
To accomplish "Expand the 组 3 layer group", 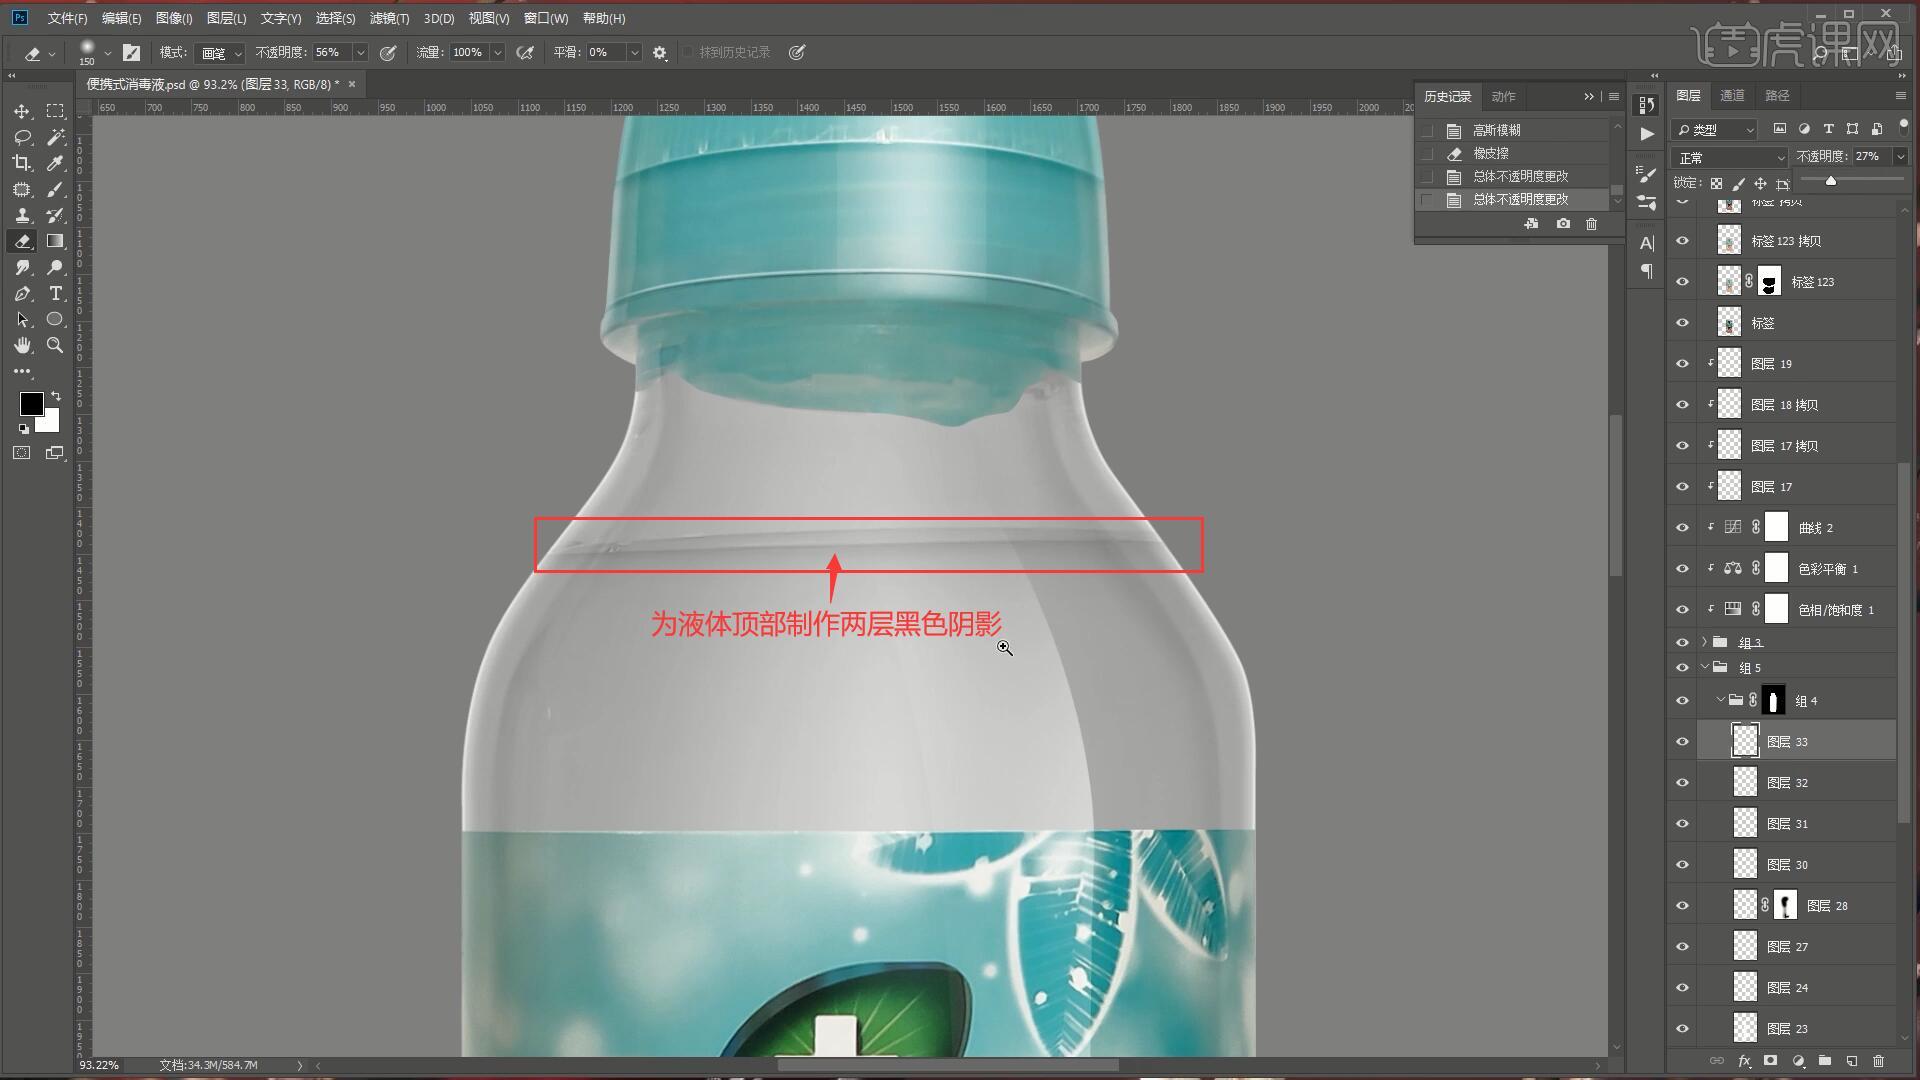I will [1704, 642].
